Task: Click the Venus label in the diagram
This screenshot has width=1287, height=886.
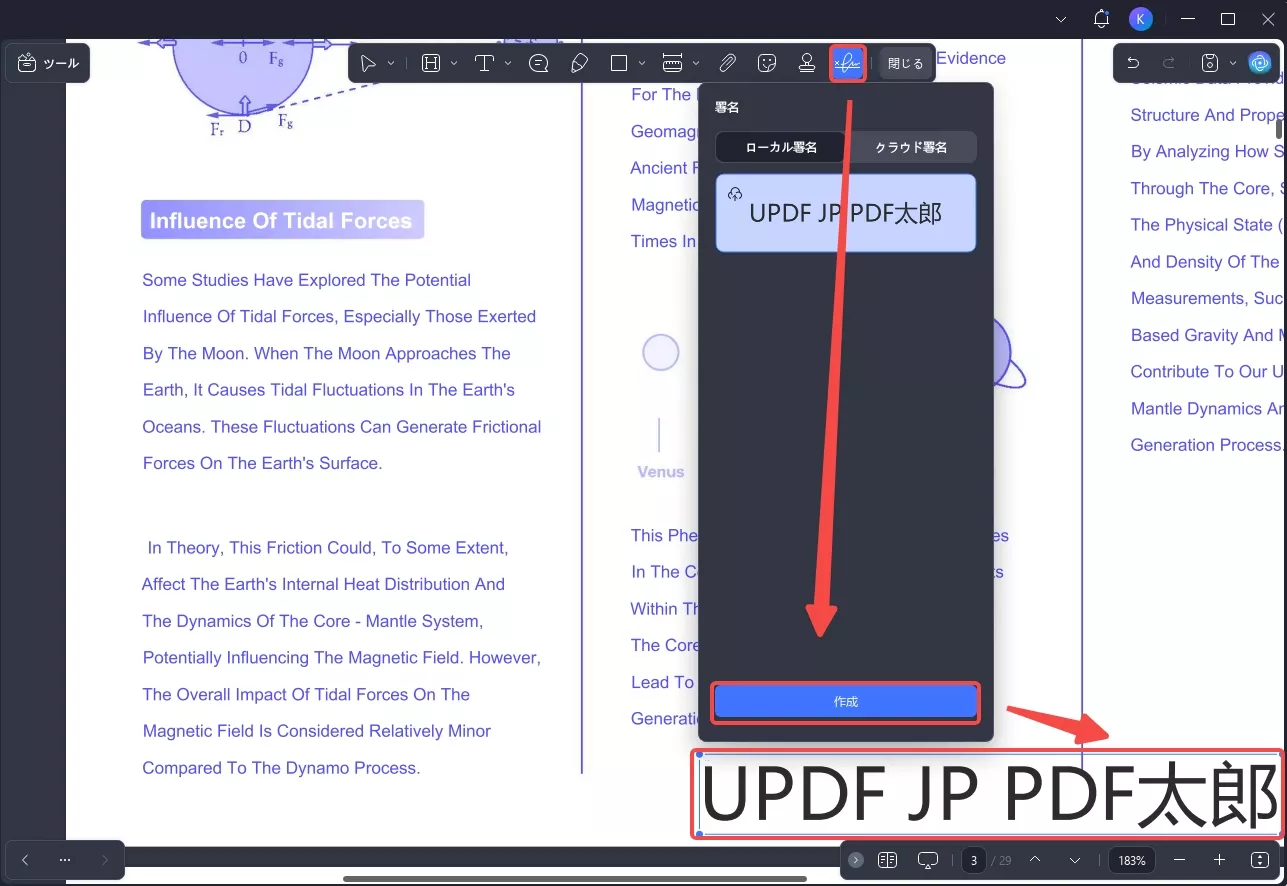Action: [661, 472]
